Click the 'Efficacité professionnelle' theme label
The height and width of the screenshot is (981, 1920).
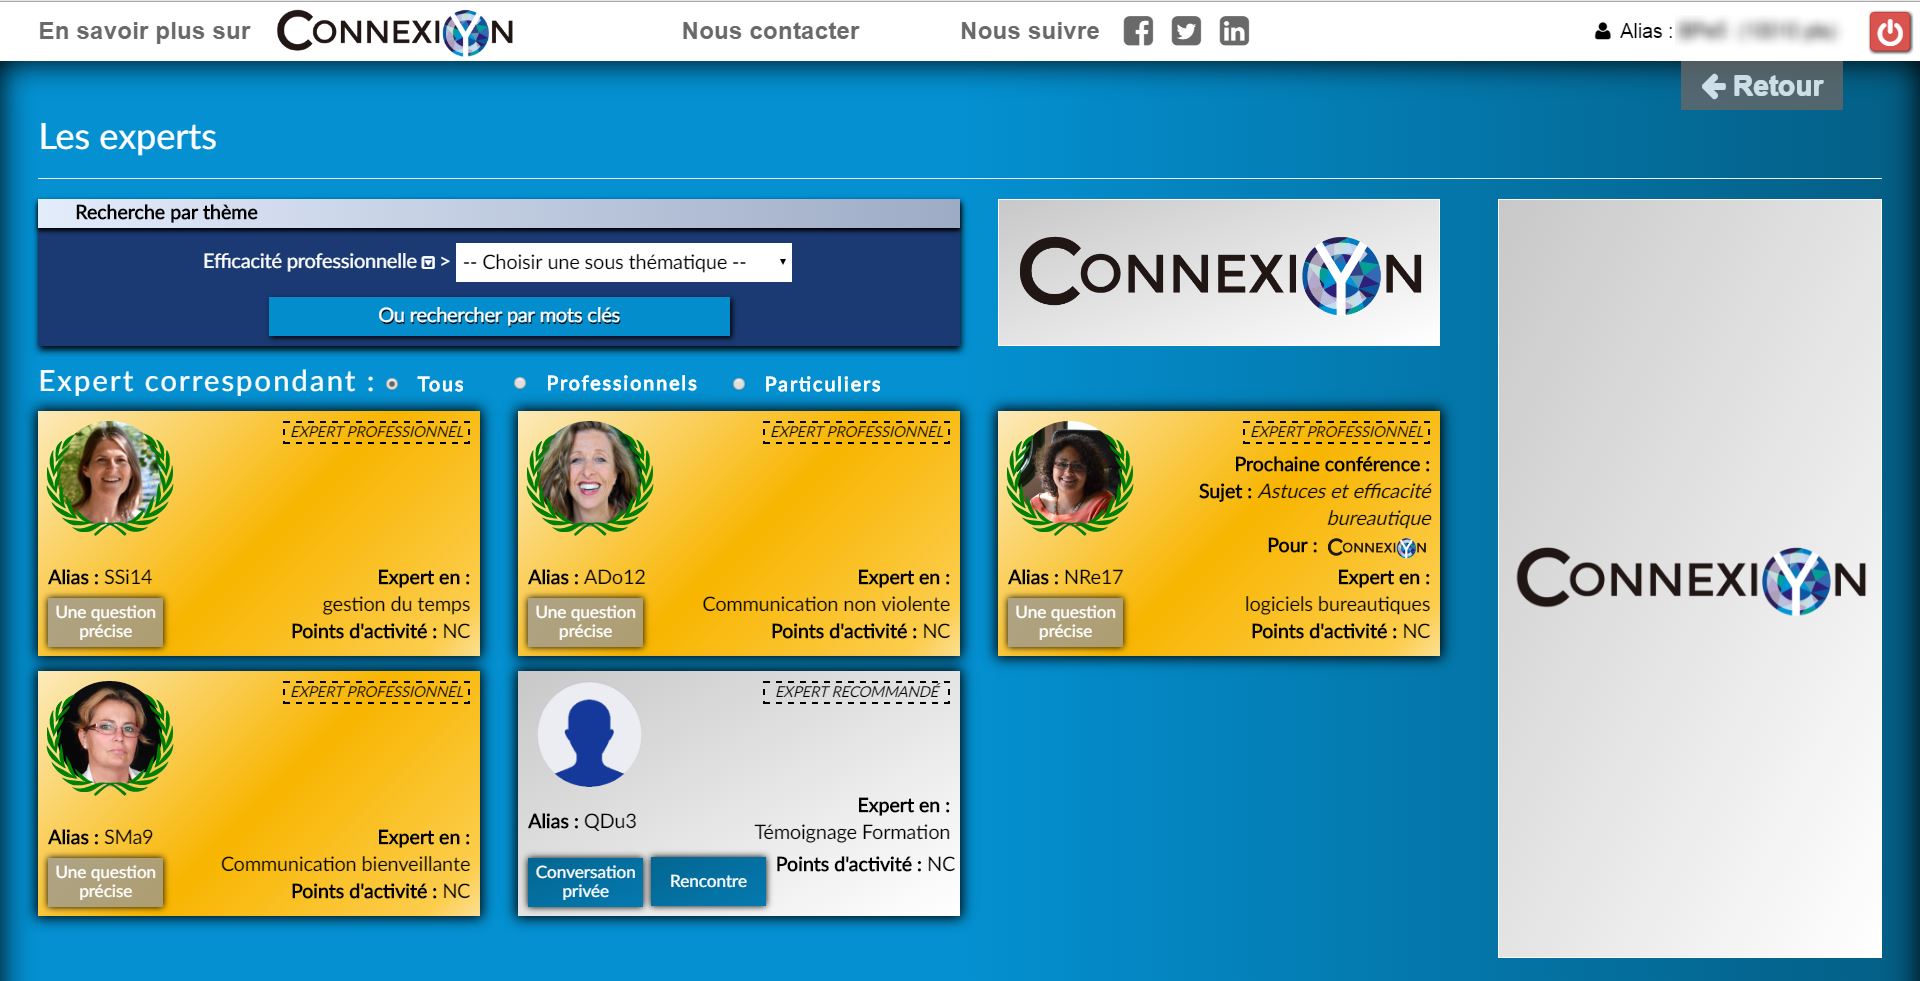(x=309, y=262)
